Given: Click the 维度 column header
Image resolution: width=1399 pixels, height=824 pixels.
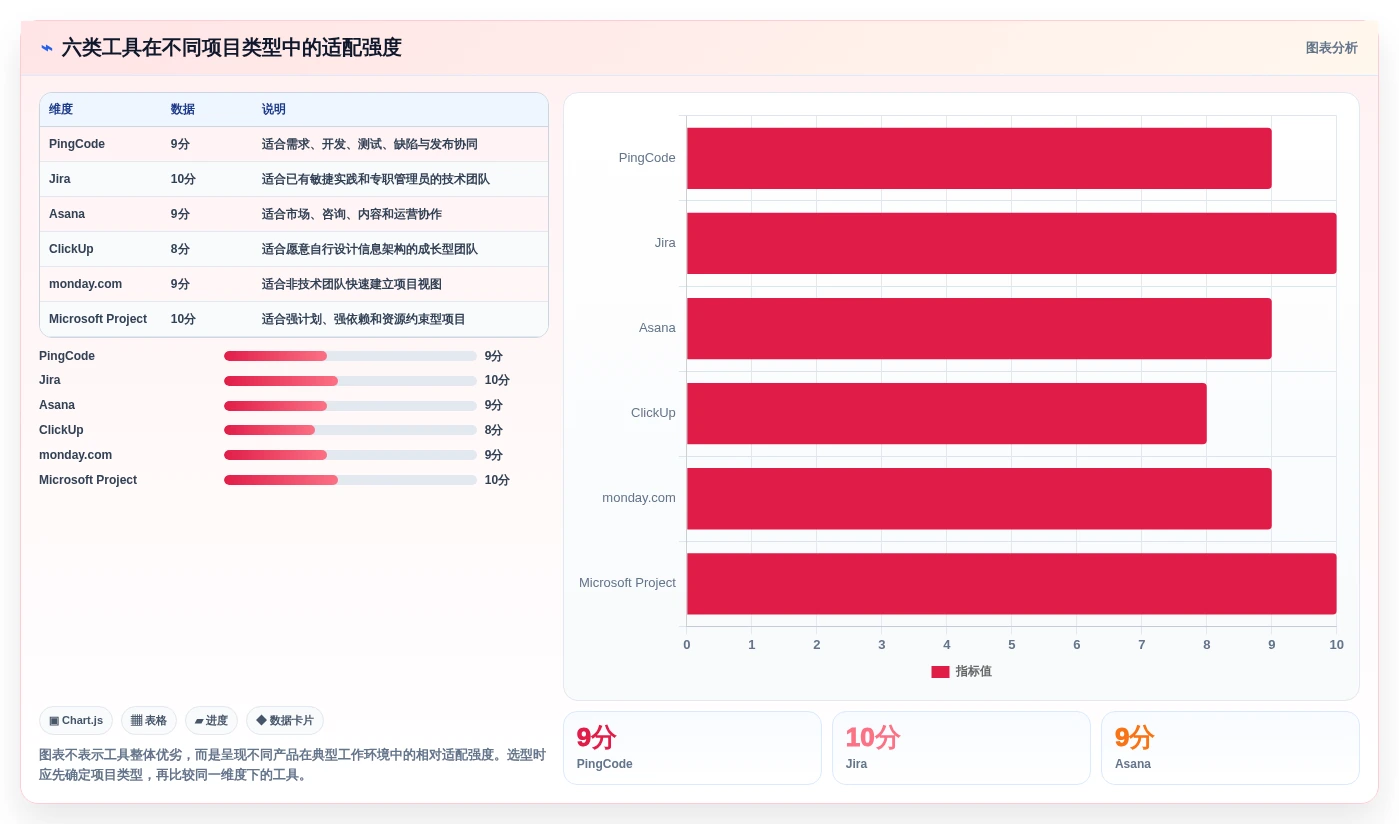Looking at the screenshot, I should [61, 109].
